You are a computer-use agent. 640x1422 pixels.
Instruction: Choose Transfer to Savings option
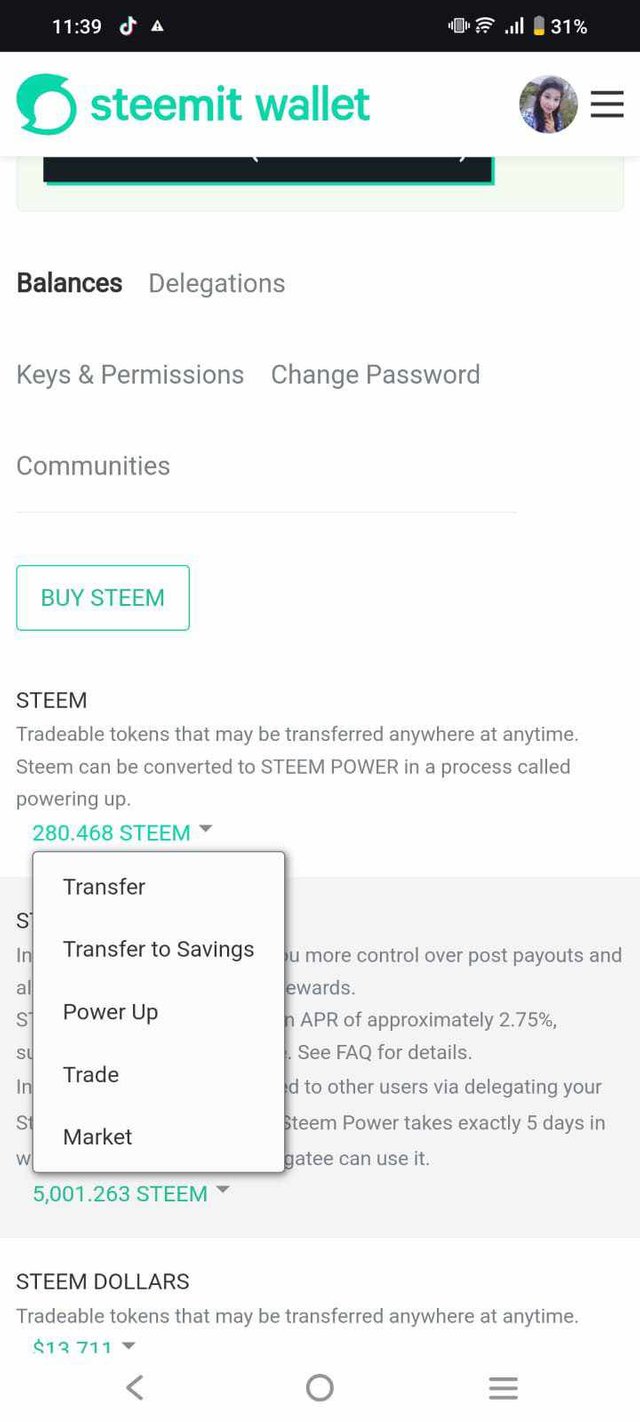[x=158, y=949]
